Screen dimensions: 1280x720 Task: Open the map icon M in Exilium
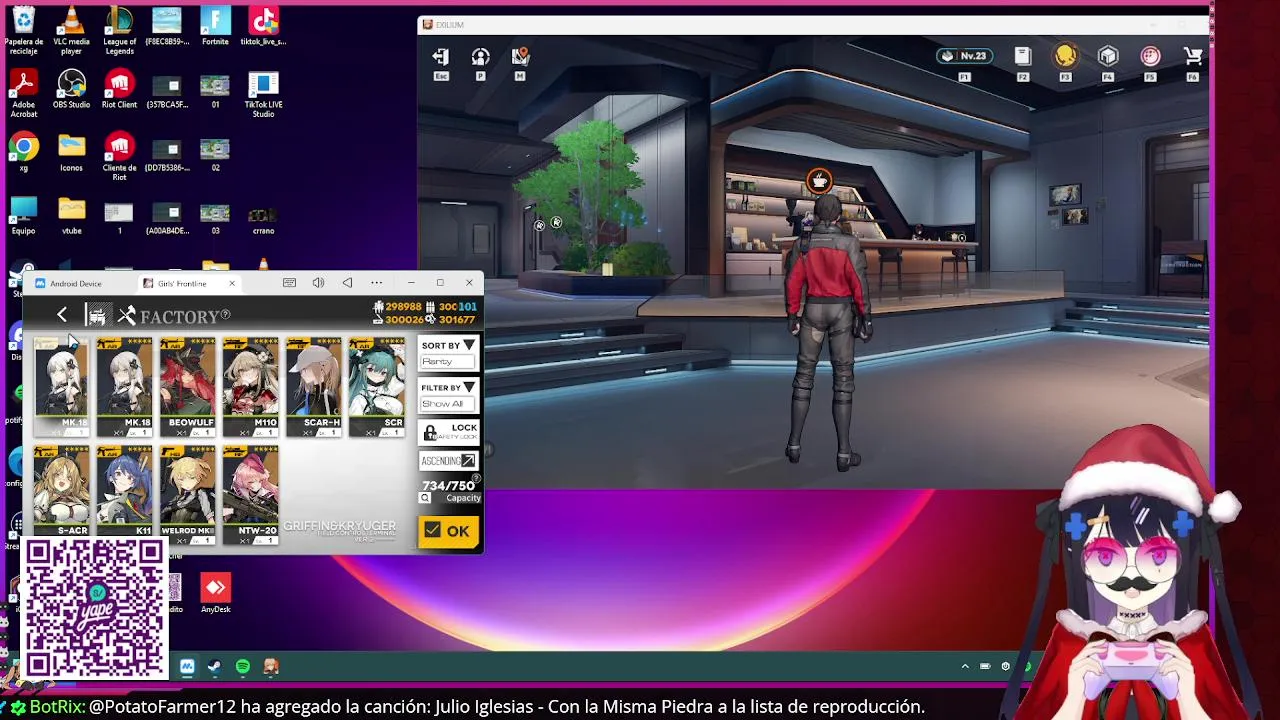[x=520, y=58]
